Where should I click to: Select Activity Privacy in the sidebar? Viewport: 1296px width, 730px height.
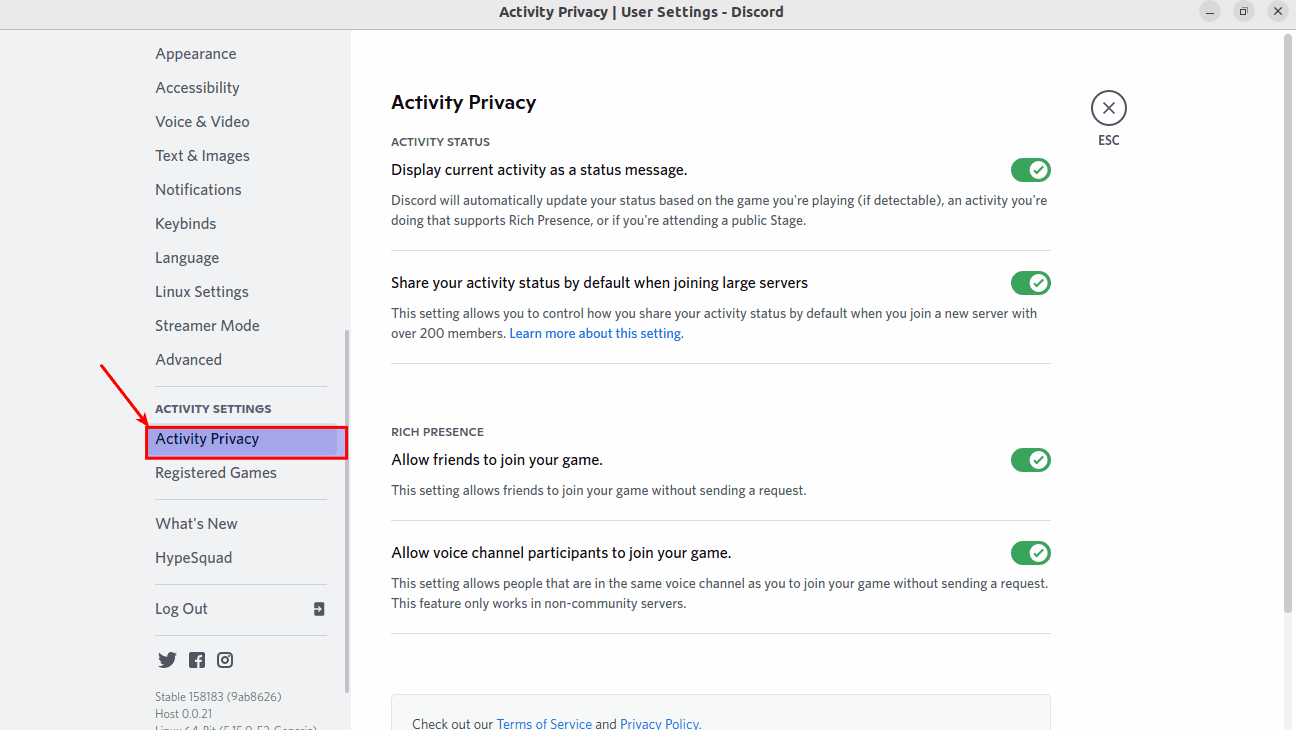246,440
